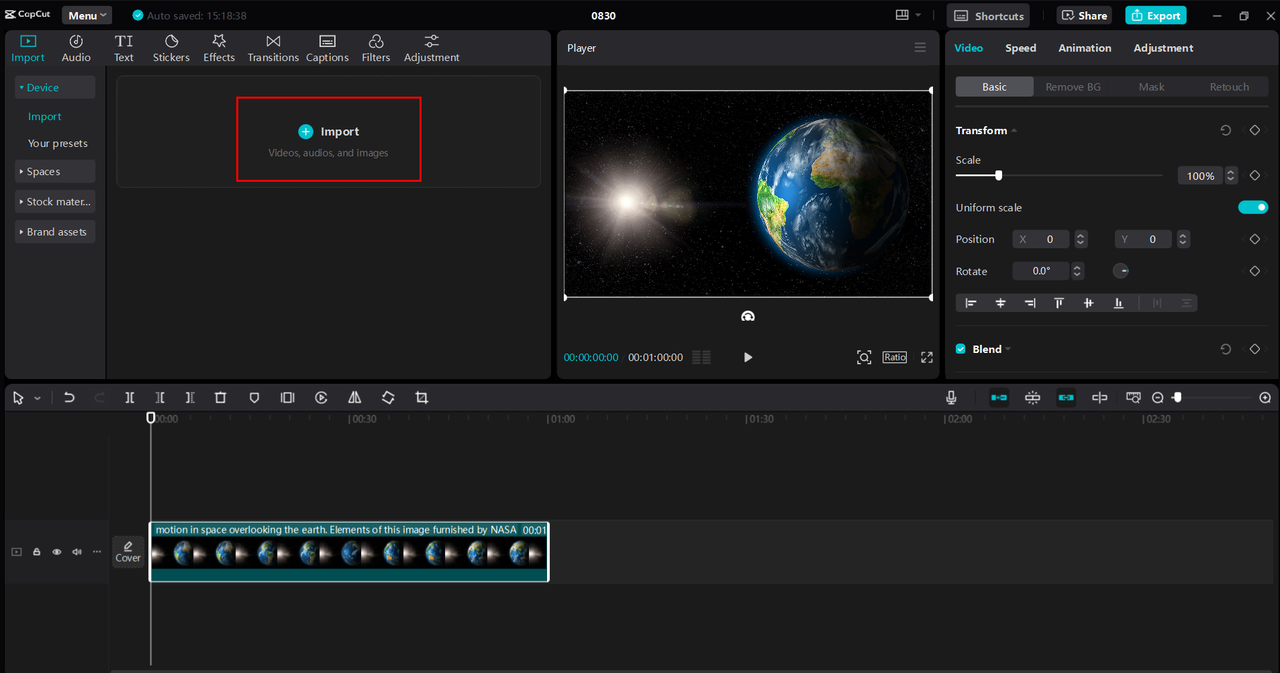Switch to the Animation tab
This screenshot has width=1280, height=673.
click(1085, 48)
